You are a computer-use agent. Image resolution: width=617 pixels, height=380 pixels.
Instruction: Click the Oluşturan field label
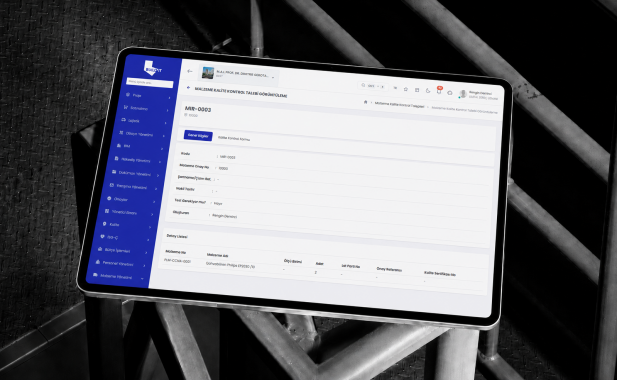click(181, 212)
